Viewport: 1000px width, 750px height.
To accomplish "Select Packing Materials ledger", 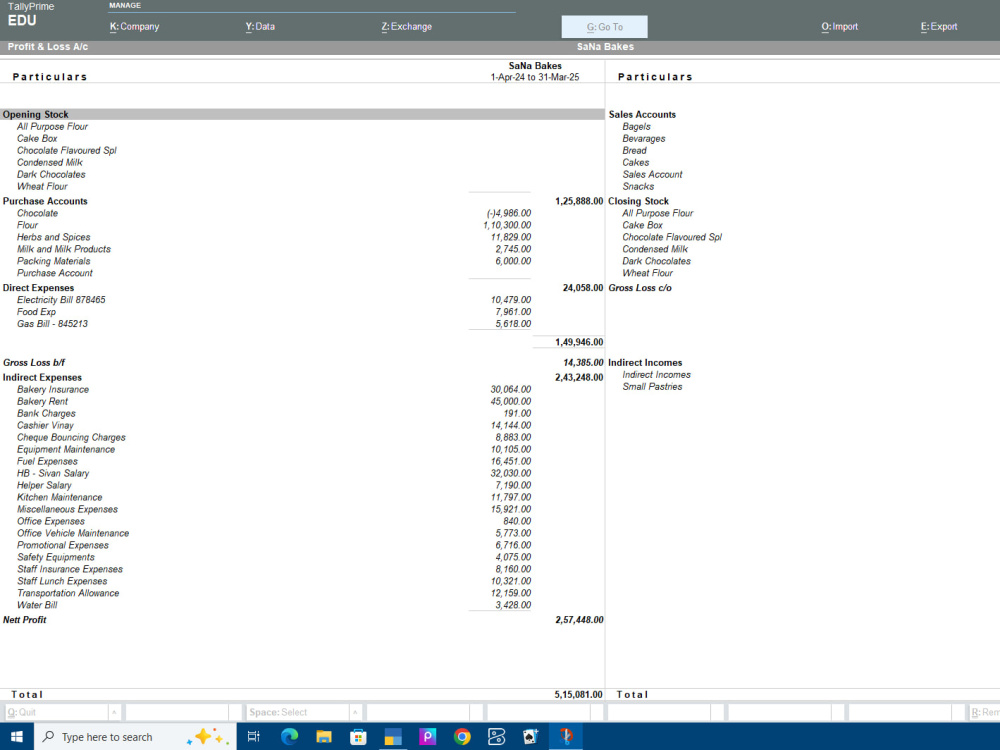I will [54, 261].
